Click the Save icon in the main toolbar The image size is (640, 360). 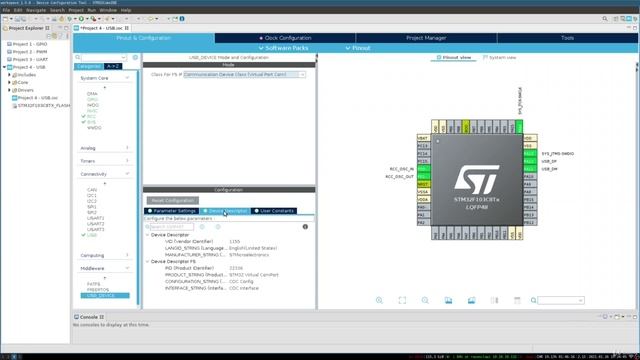click(17, 19)
